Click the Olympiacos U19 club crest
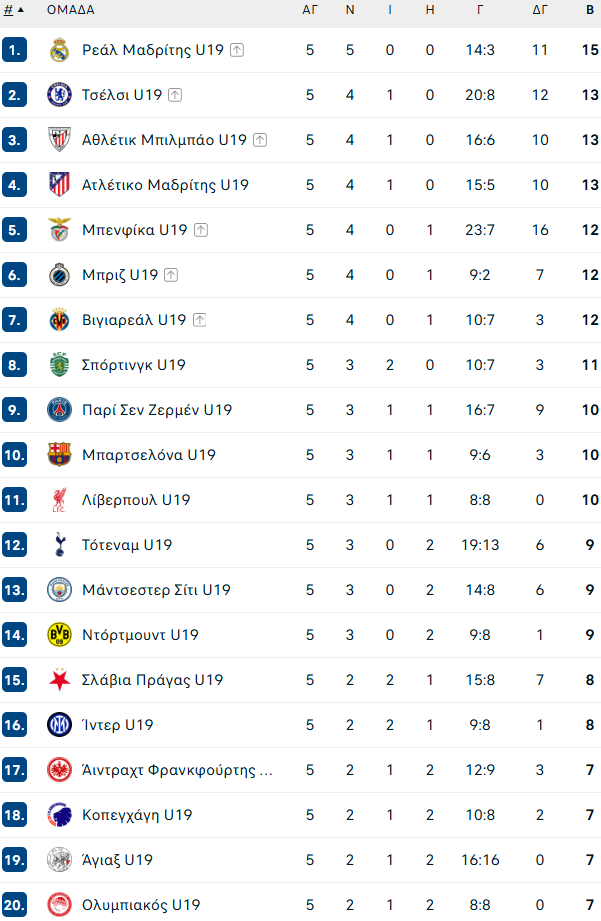The height and width of the screenshot is (921, 601). point(59,905)
